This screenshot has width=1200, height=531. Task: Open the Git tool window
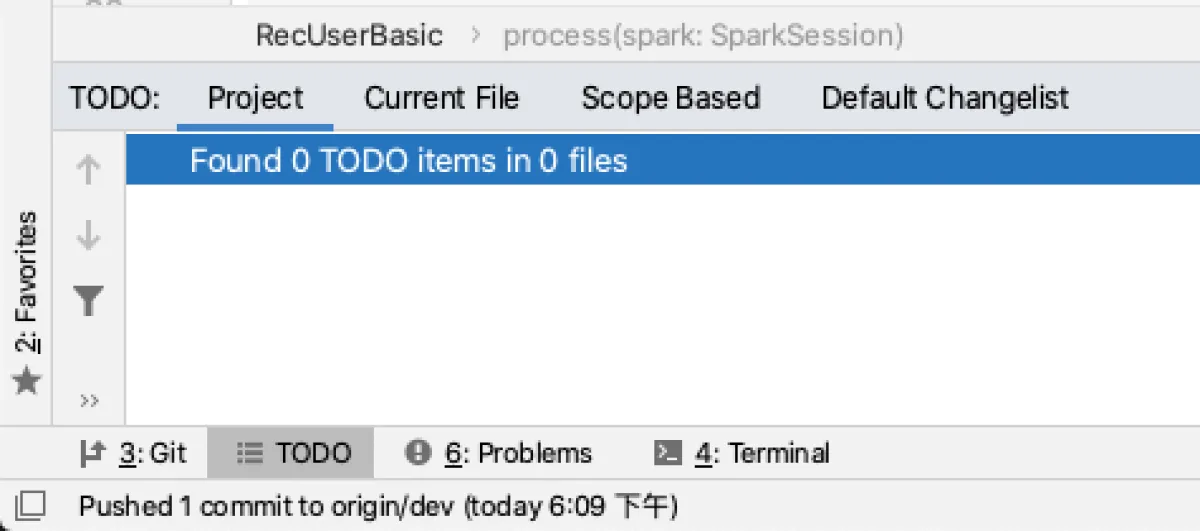(133, 453)
